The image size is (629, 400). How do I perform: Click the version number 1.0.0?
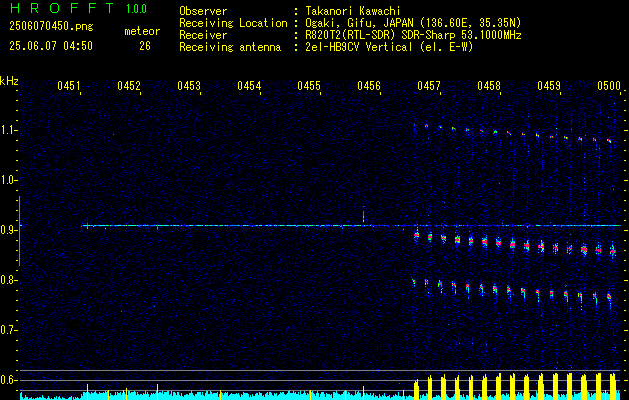point(136,9)
